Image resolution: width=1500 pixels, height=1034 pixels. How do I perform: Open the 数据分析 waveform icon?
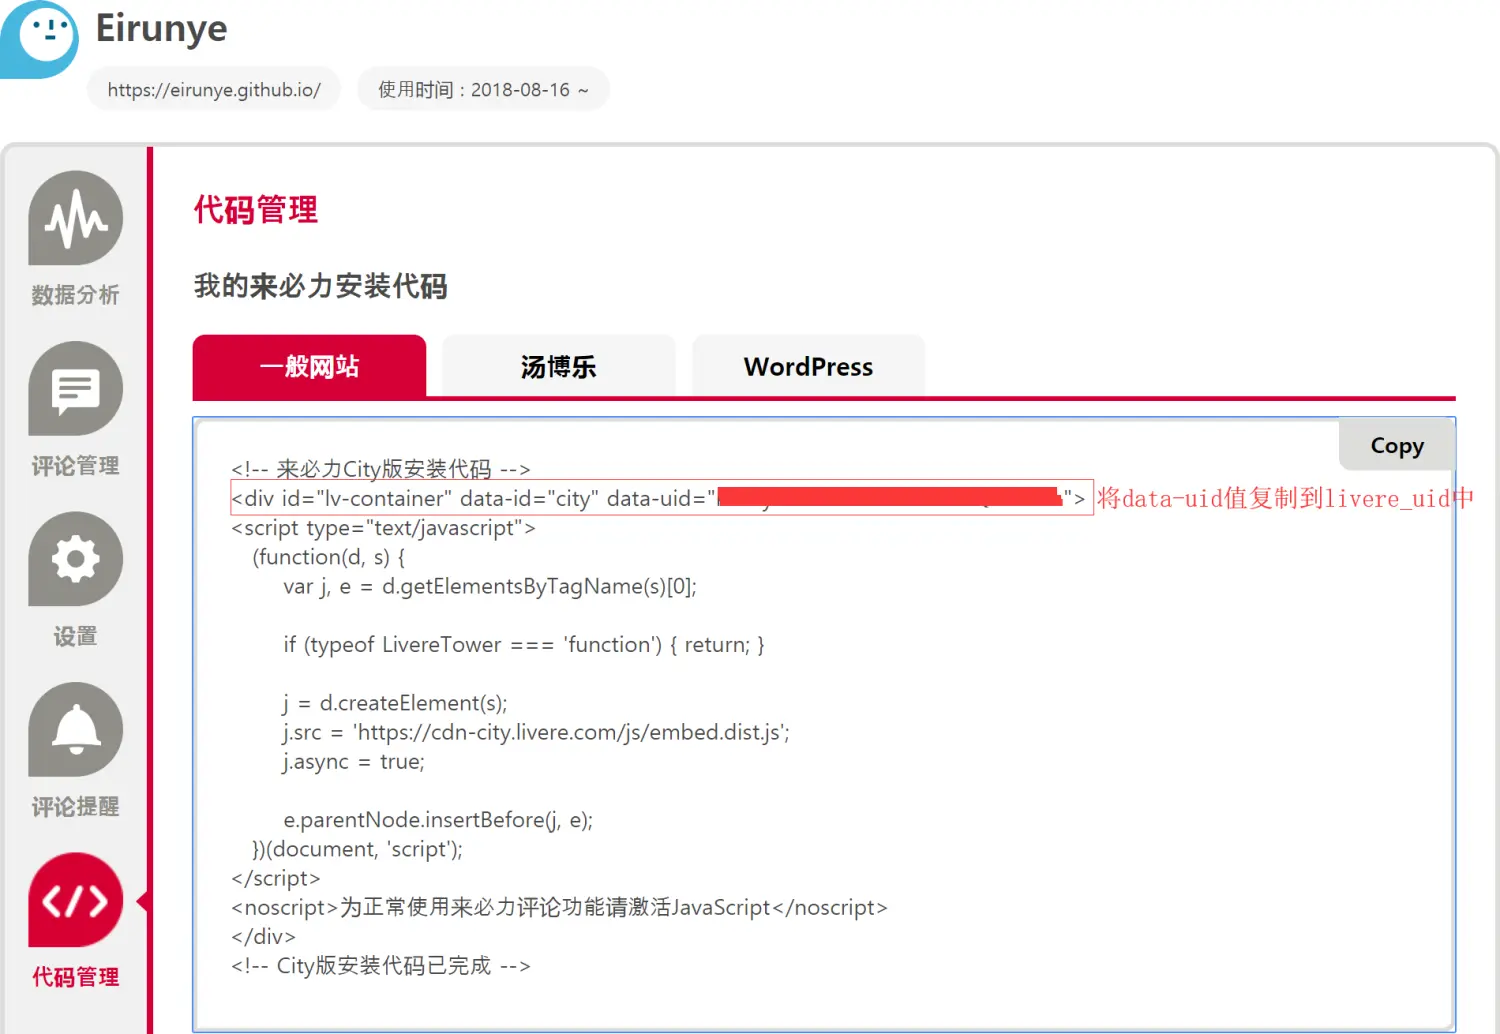[x=75, y=218]
